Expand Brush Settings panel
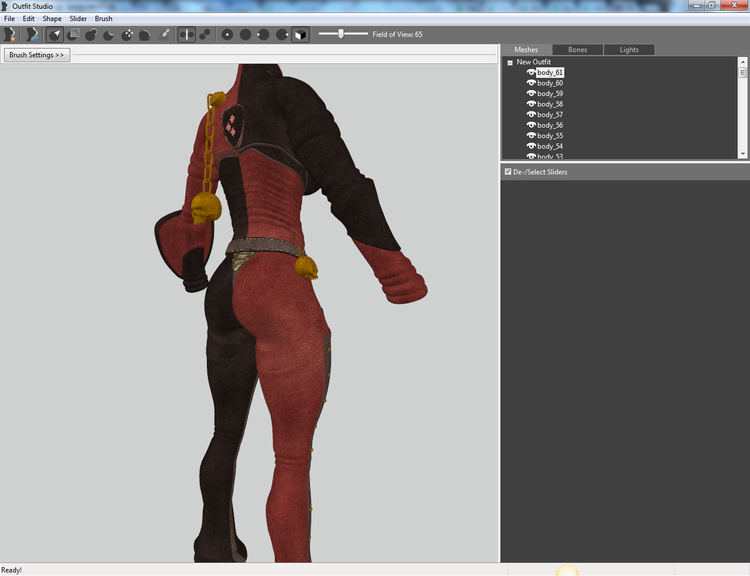The width and height of the screenshot is (750, 576). [x=37, y=55]
